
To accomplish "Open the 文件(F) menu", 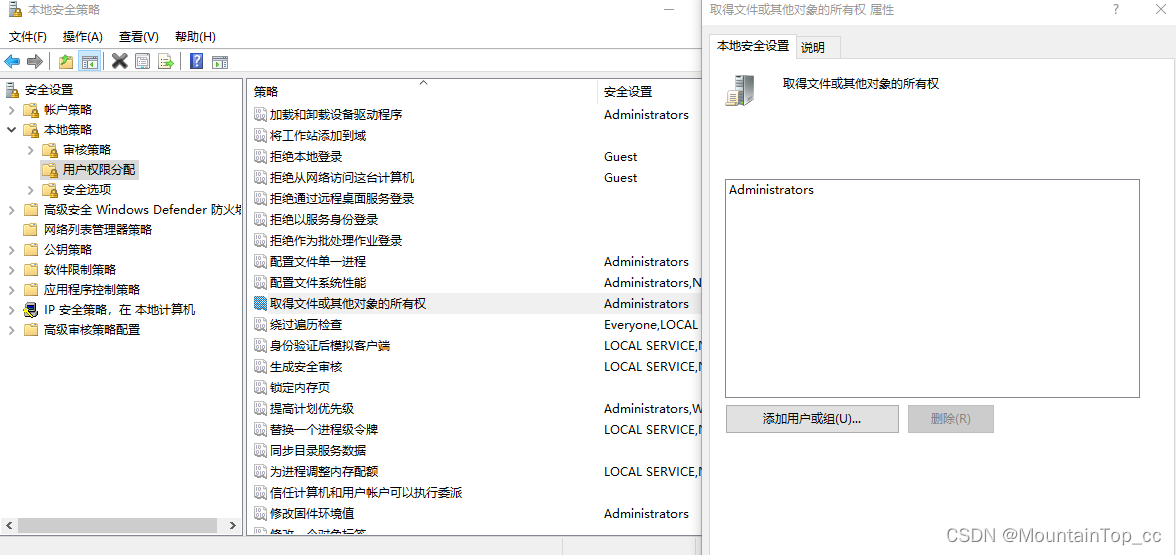I will click(x=28, y=37).
